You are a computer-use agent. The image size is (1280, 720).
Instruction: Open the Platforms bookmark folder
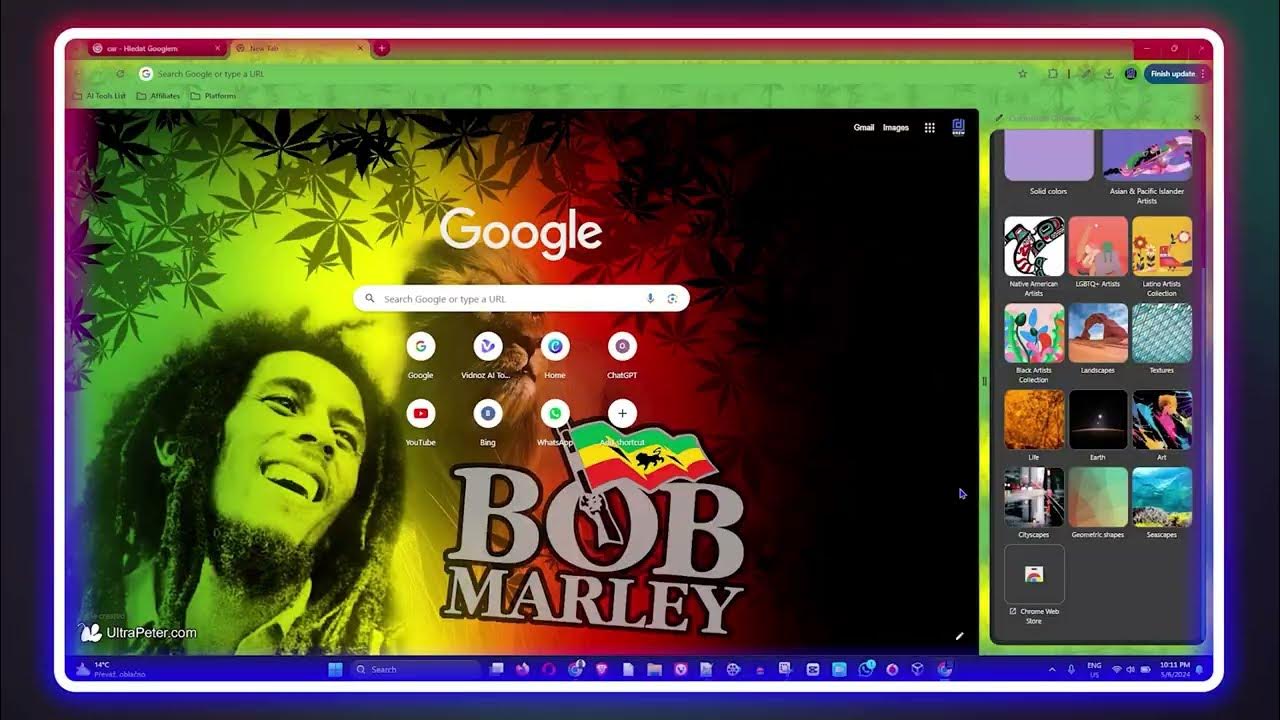(x=213, y=96)
